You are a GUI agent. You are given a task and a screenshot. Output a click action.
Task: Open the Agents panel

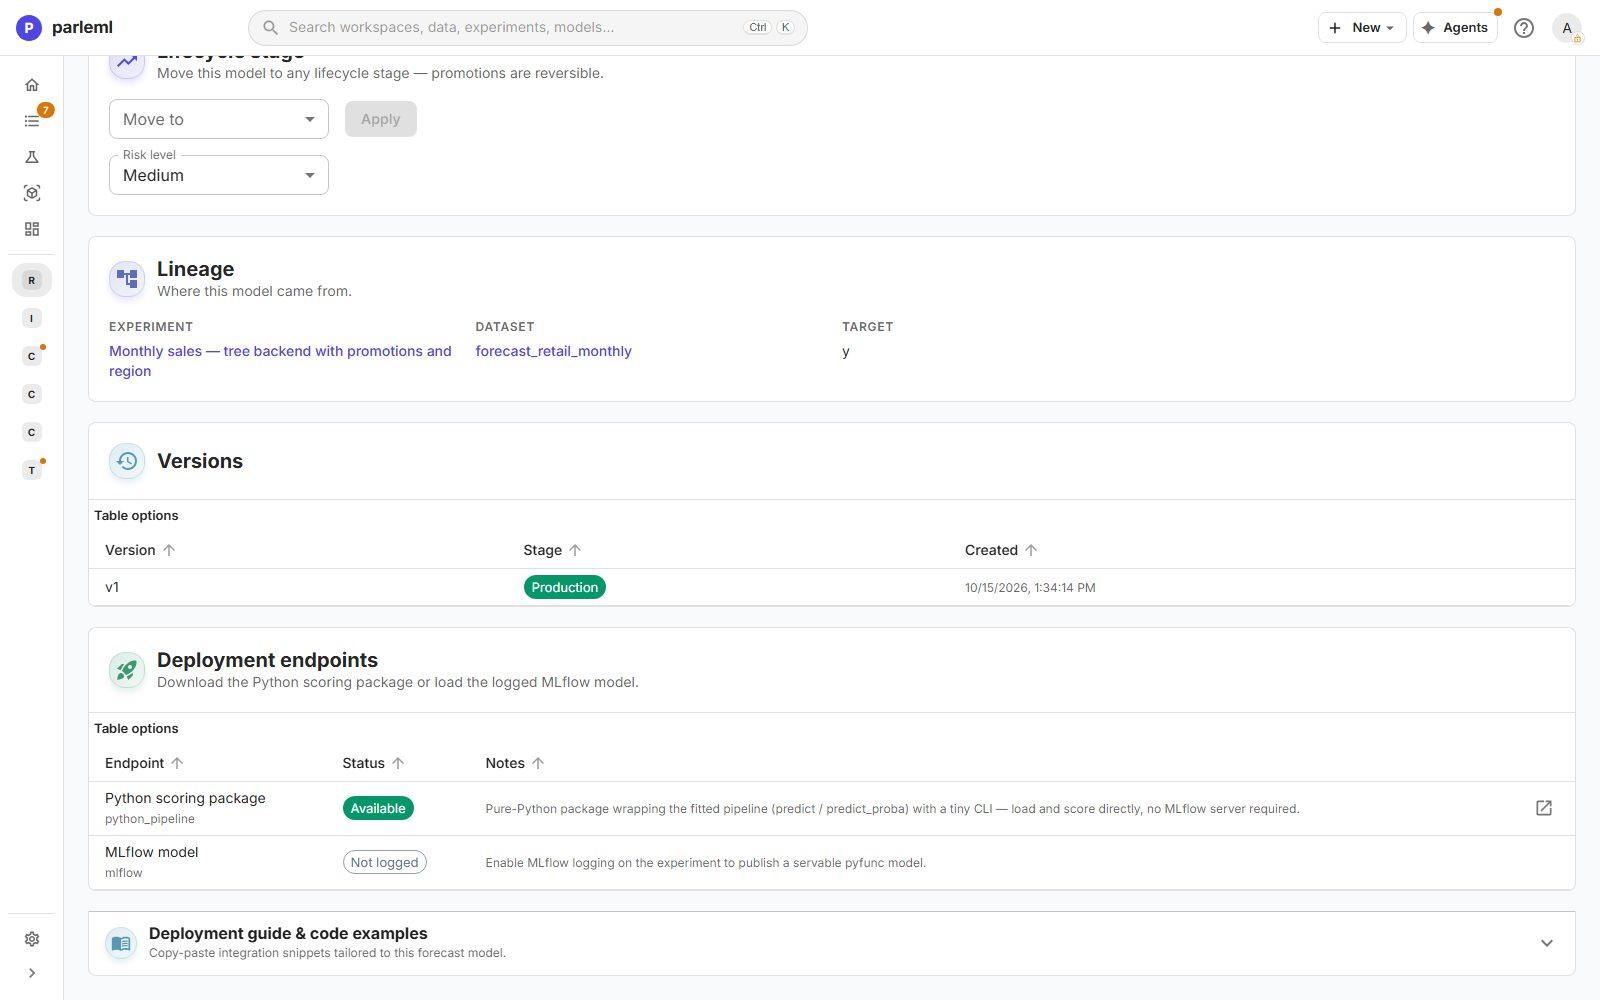(x=1455, y=28)
